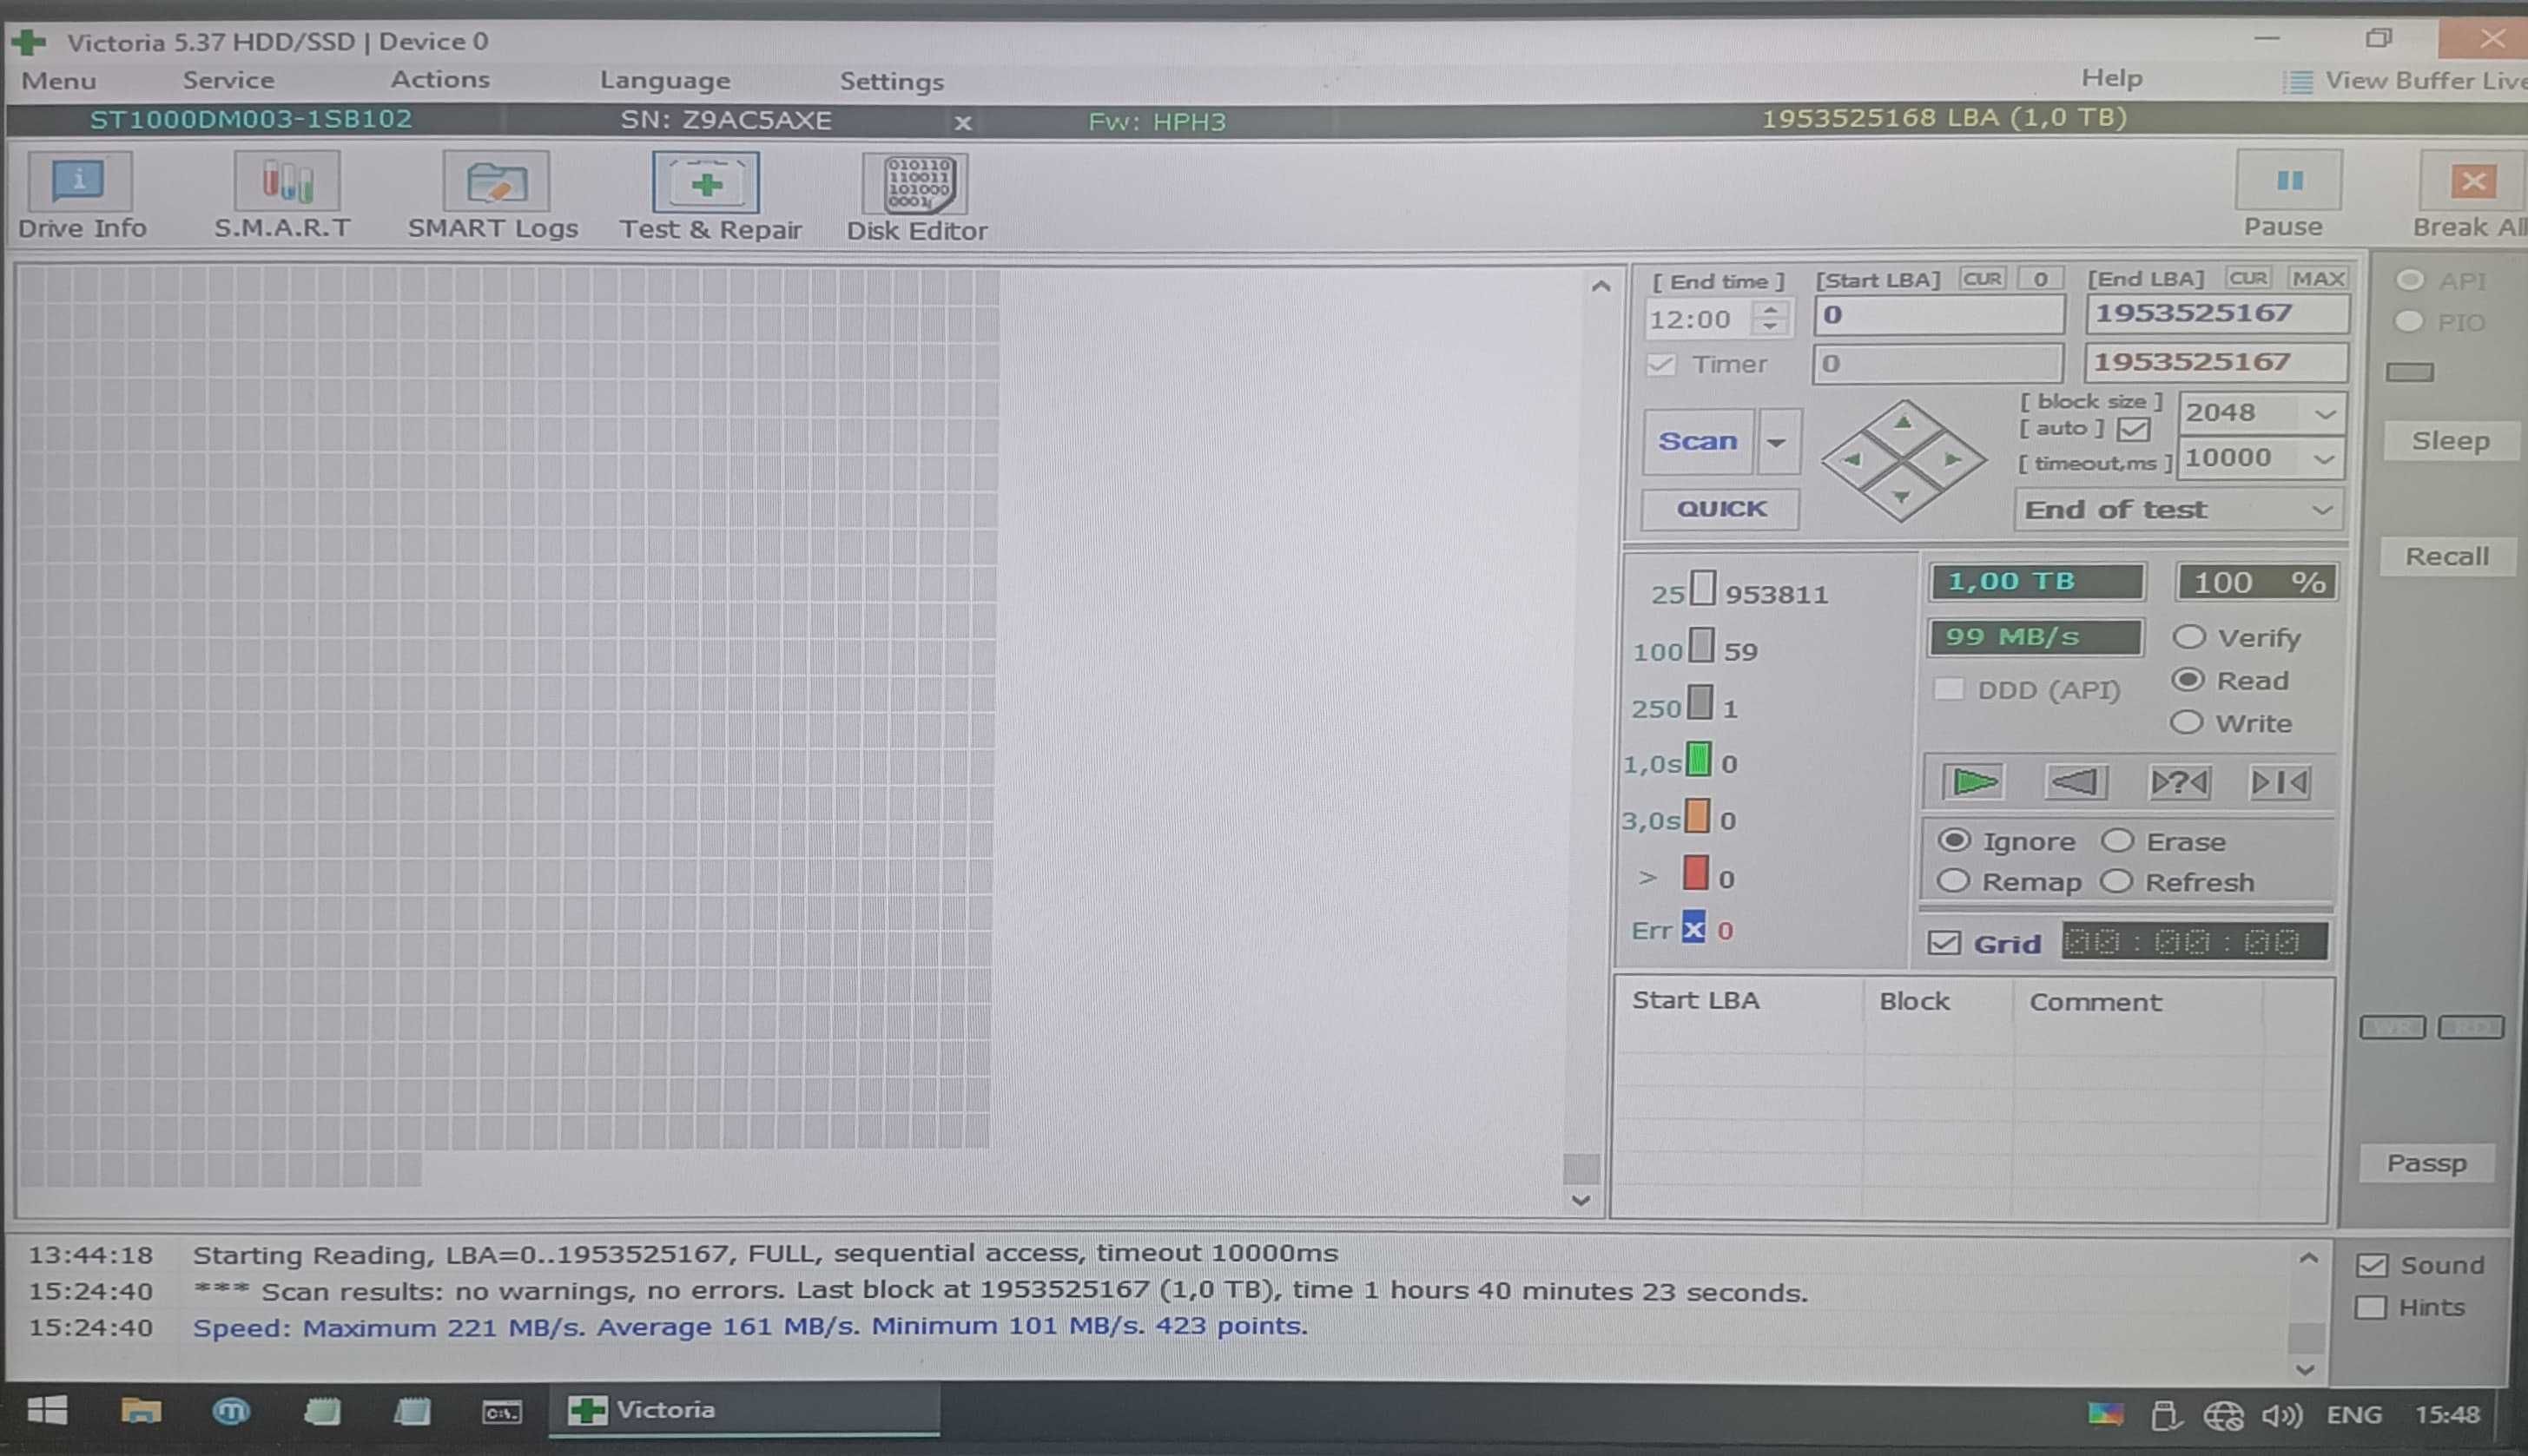Select the Read radio button

coord(2188,680)
